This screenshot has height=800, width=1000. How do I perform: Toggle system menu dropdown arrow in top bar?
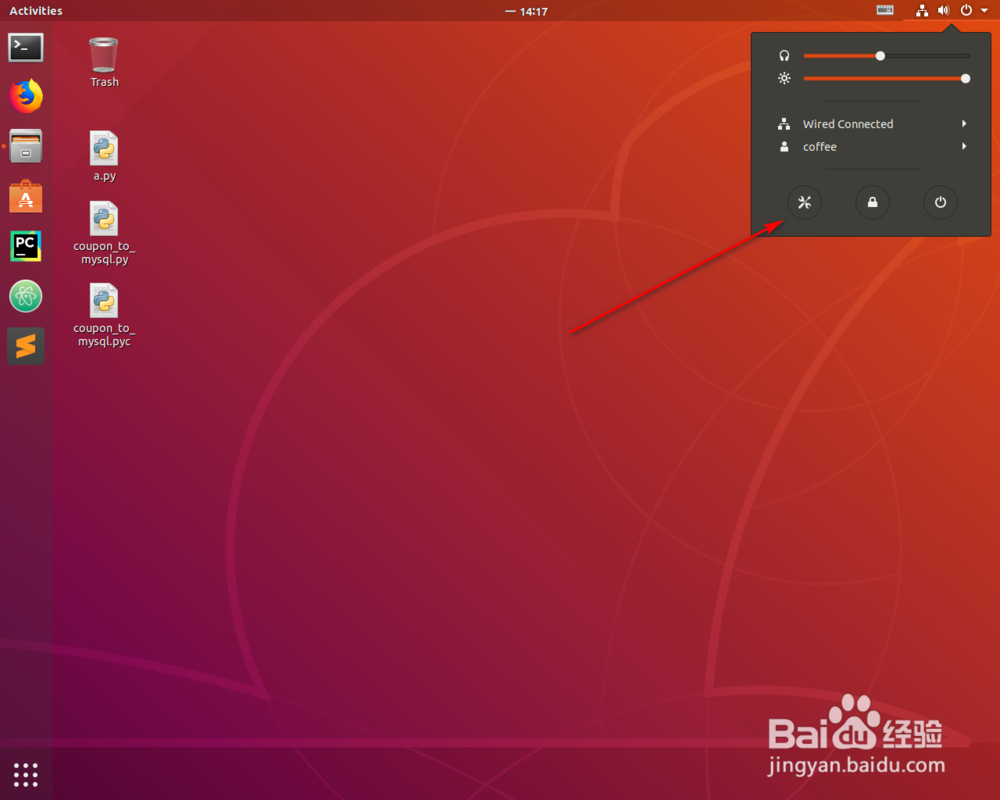984,10
